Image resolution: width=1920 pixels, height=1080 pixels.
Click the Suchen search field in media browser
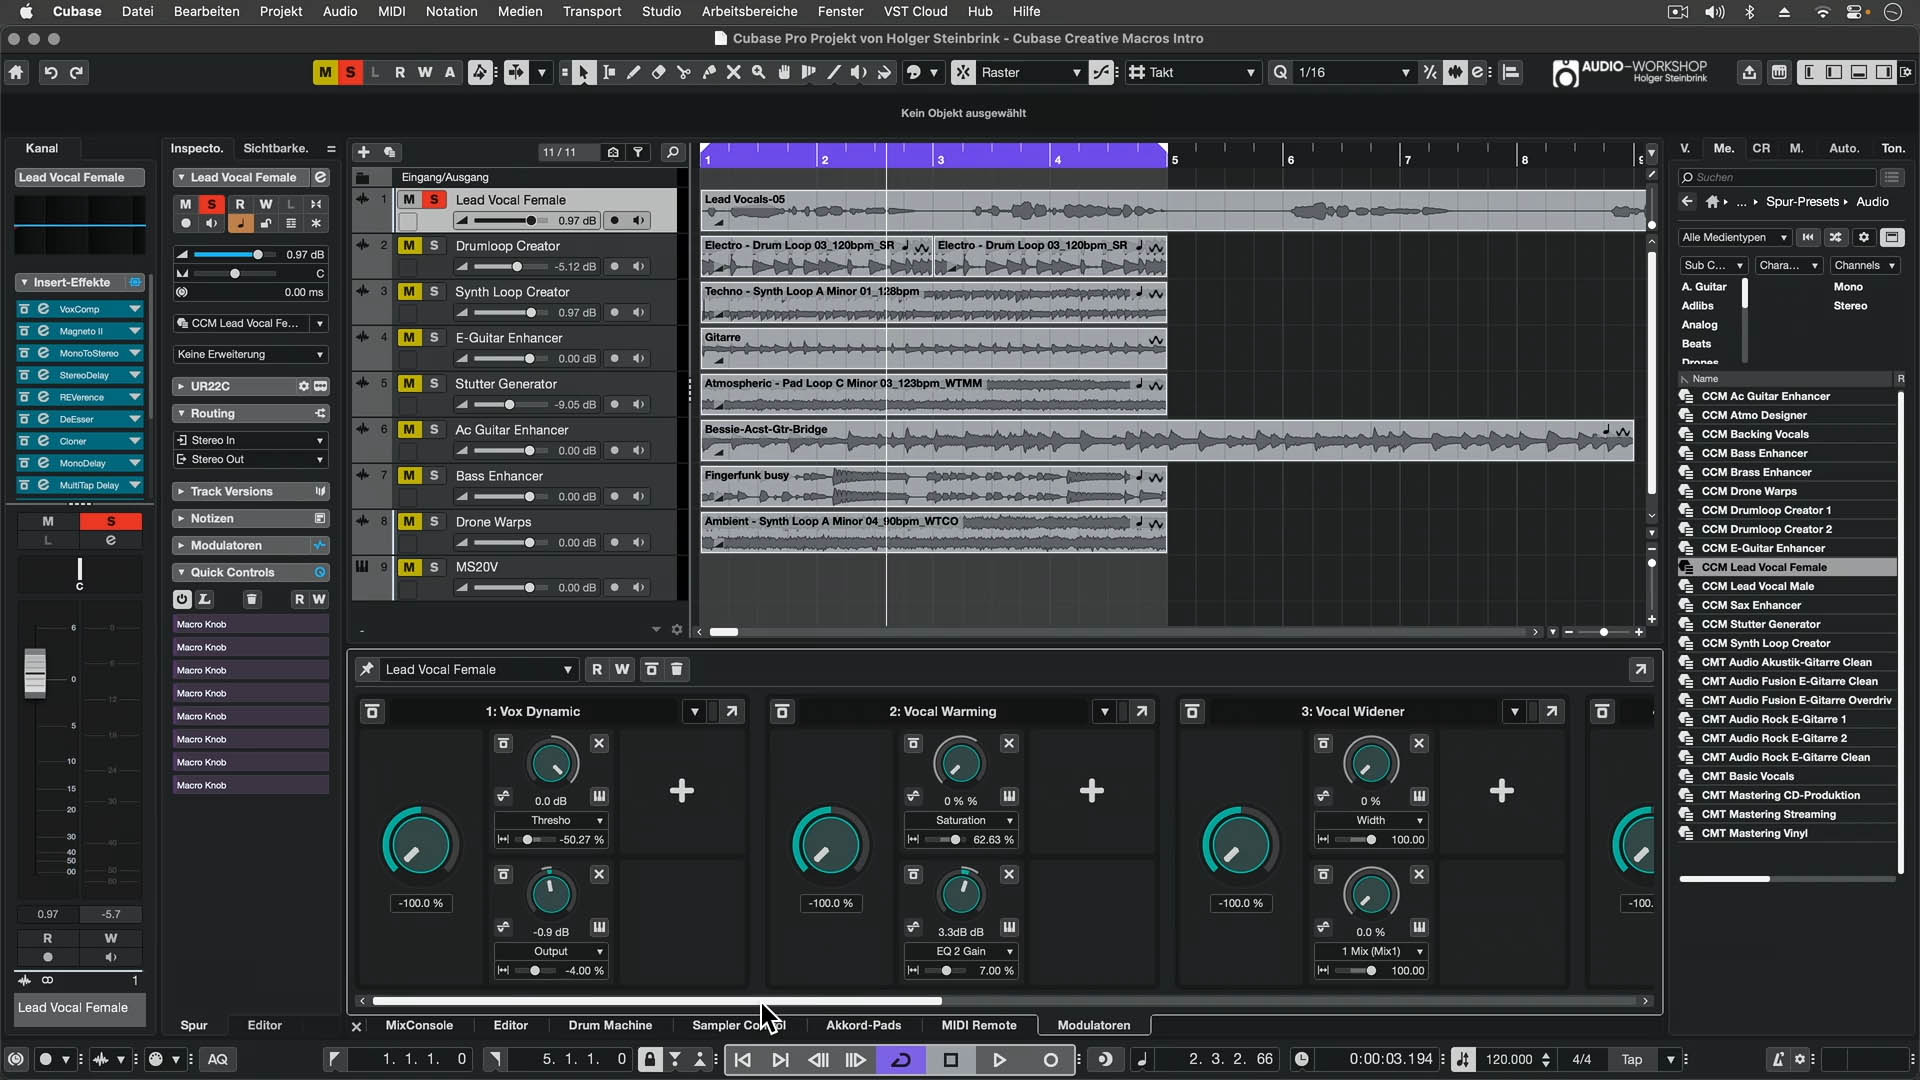coord(1778,177)
